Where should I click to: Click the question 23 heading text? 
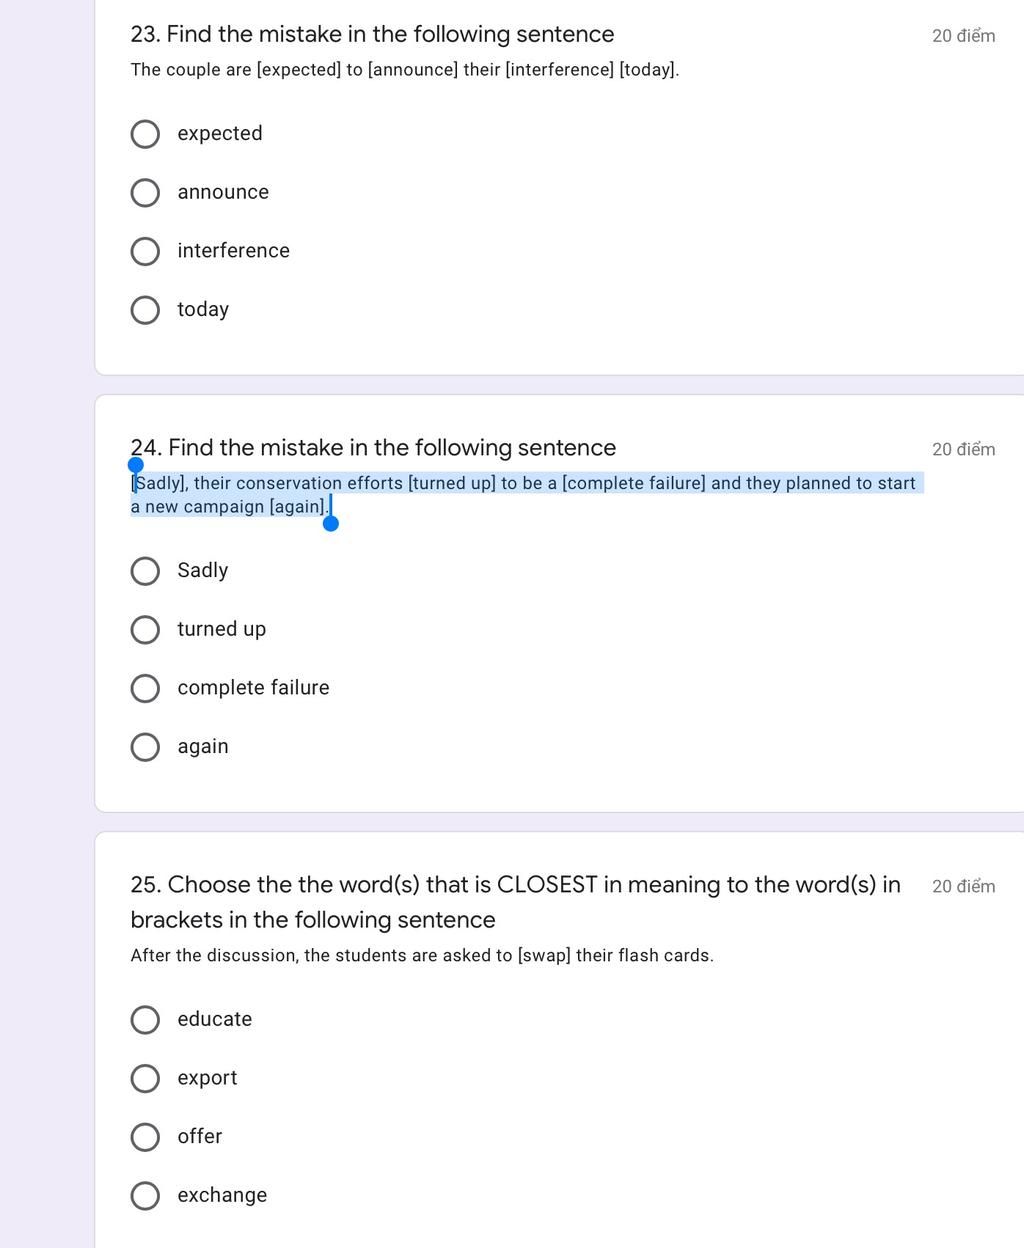click(x=372, y=34)
